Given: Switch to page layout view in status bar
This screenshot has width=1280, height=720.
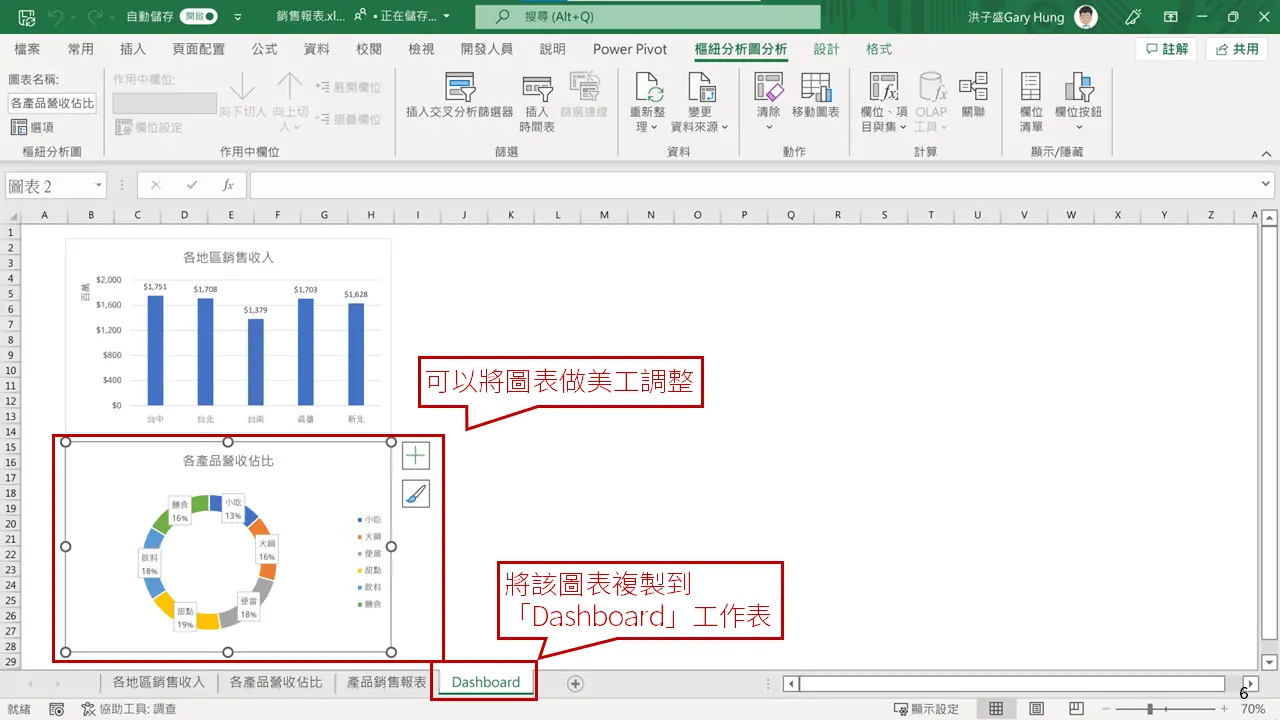Looking at the screenshot, I should point(1036,709).
